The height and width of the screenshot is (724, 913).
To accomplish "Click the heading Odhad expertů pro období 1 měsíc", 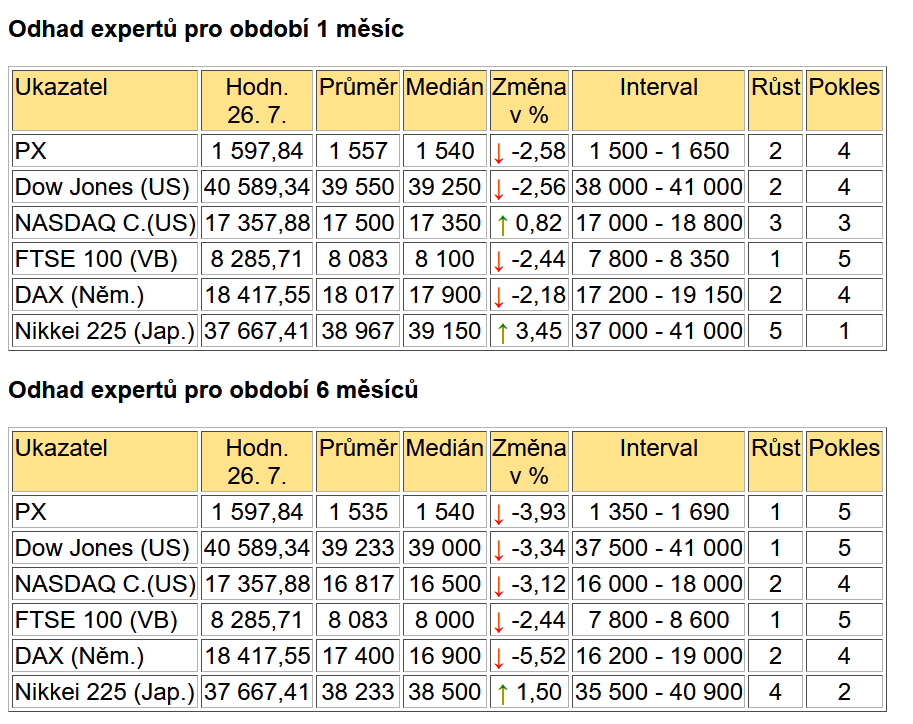I will click(206, 29).
